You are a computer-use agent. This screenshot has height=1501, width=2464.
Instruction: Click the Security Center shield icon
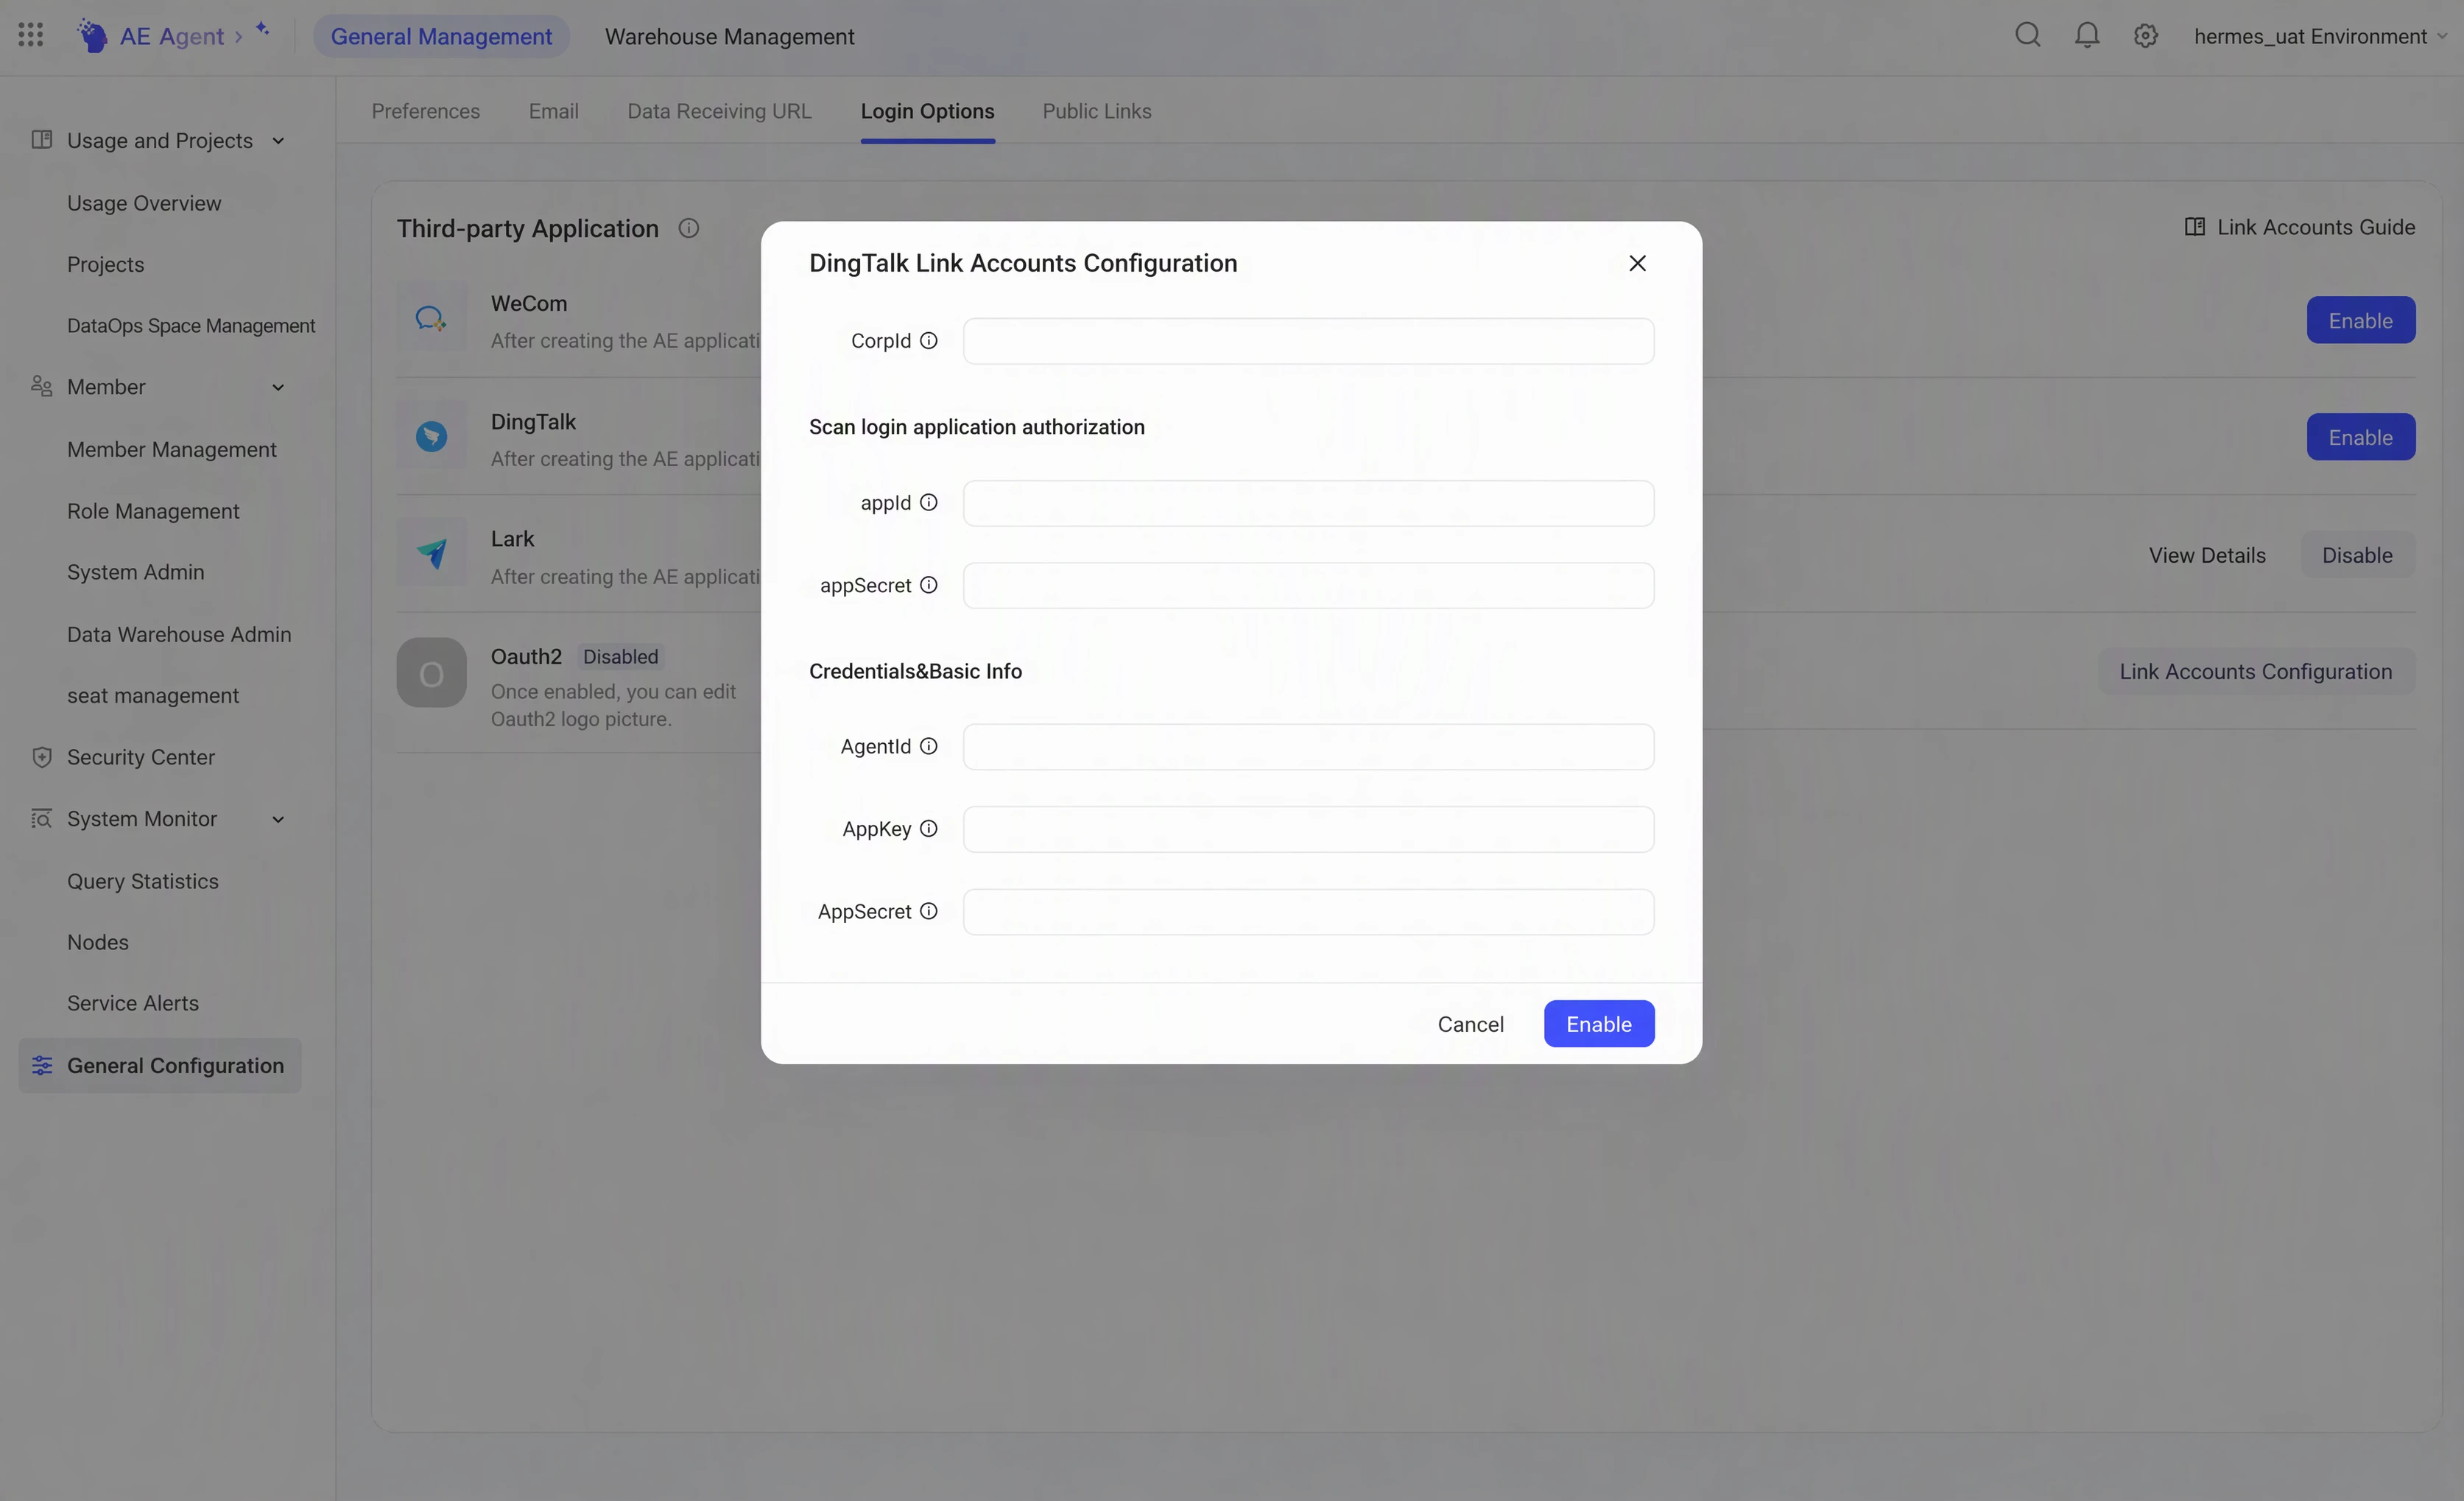click(41, 757)
